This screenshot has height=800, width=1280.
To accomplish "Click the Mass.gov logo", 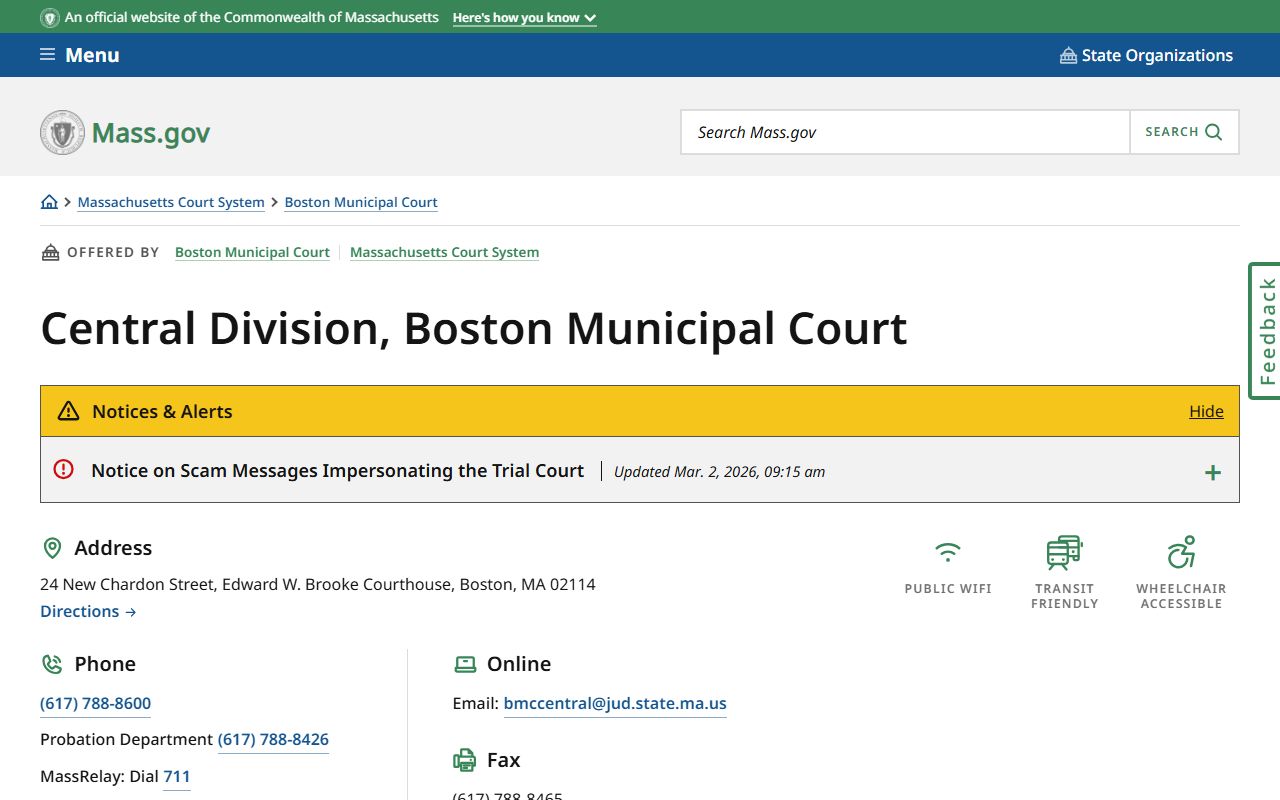I will (x=125, y=132).
